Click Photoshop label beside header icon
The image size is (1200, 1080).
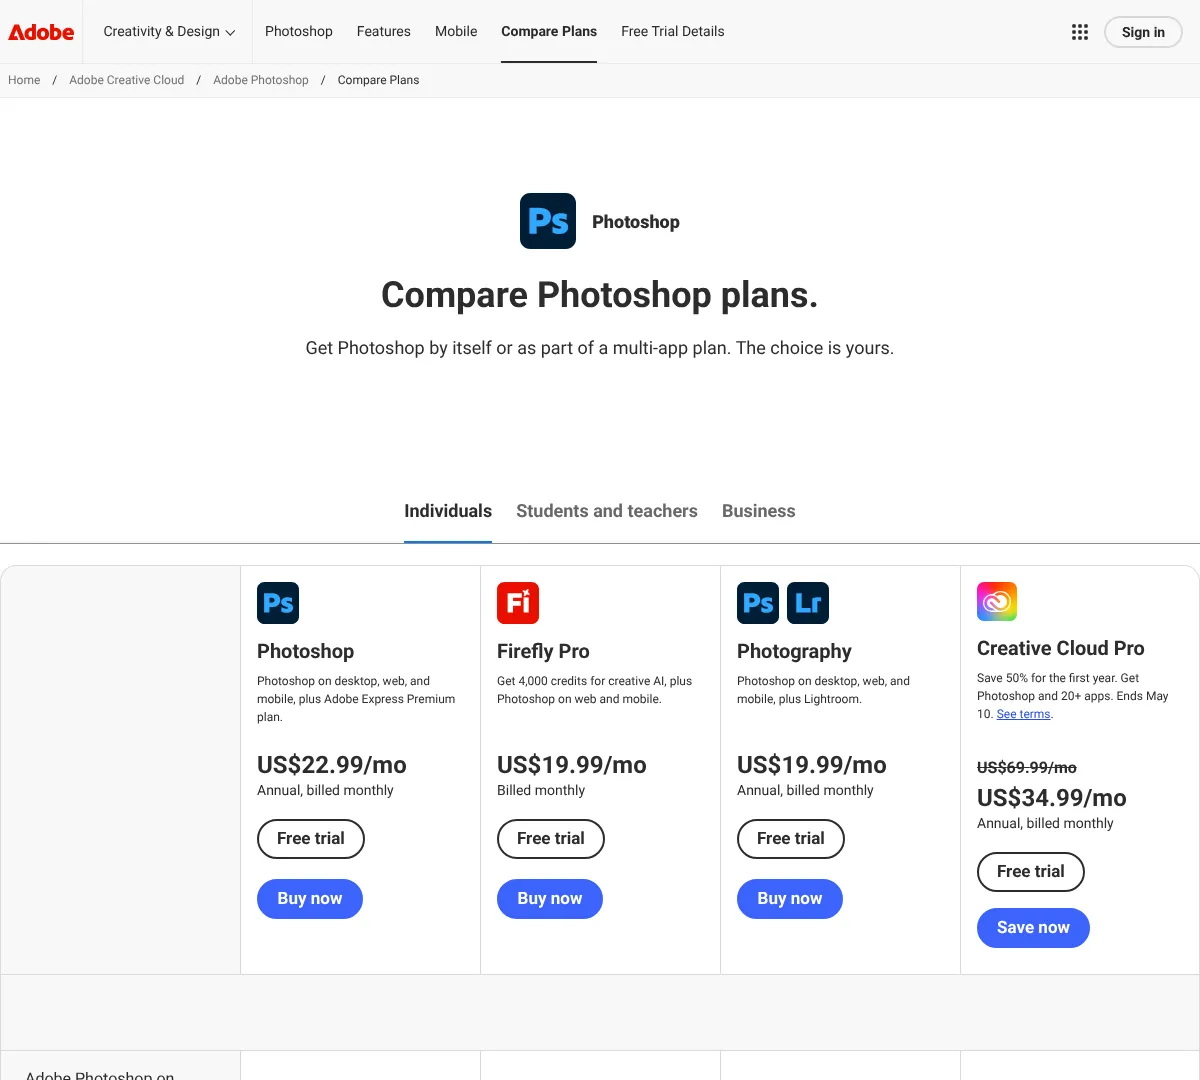(x=636, y=222)
